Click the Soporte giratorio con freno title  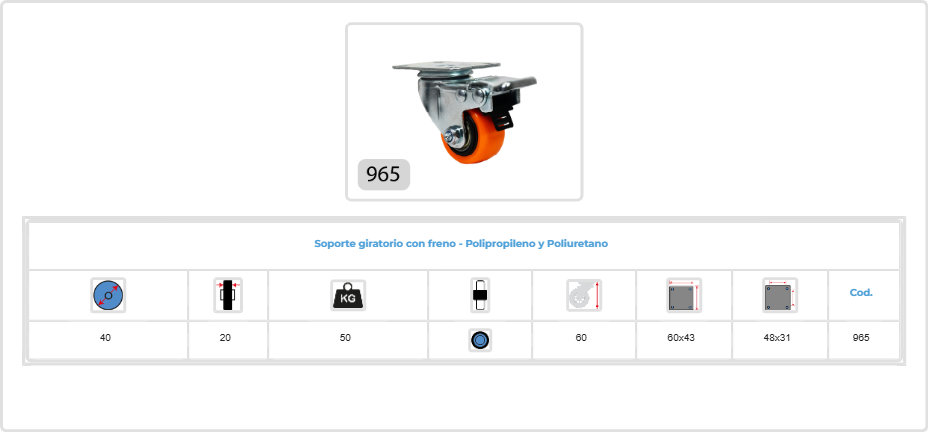click(x=461, y=243)
